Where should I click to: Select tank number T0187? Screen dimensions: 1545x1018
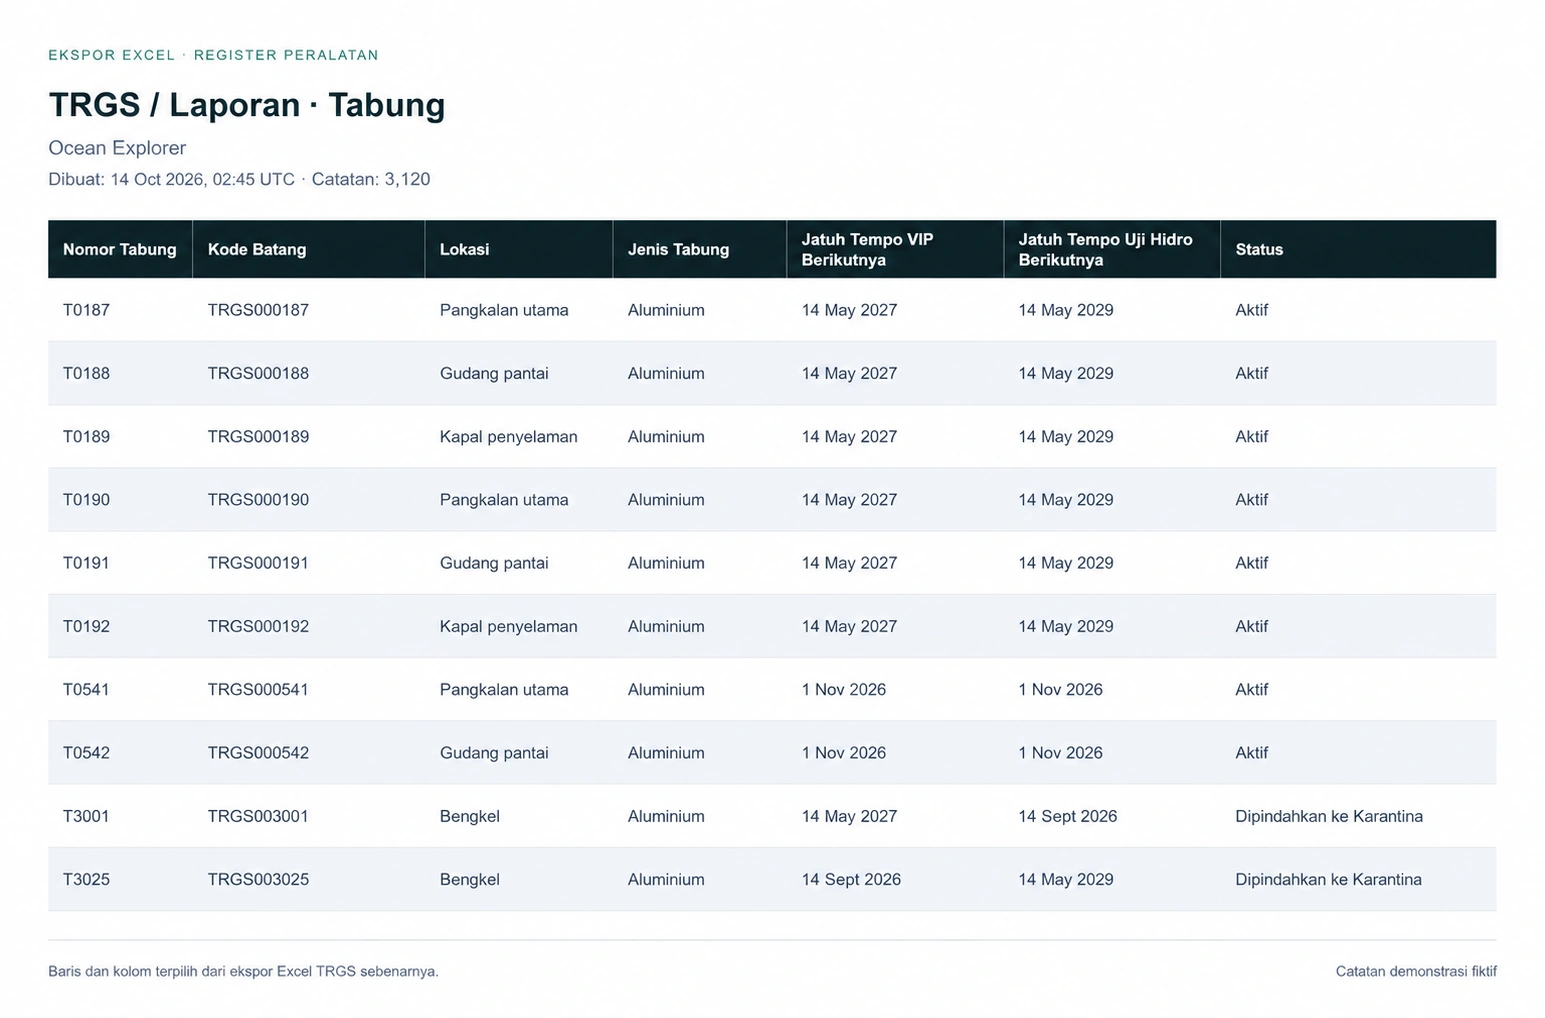coord(86,310)
